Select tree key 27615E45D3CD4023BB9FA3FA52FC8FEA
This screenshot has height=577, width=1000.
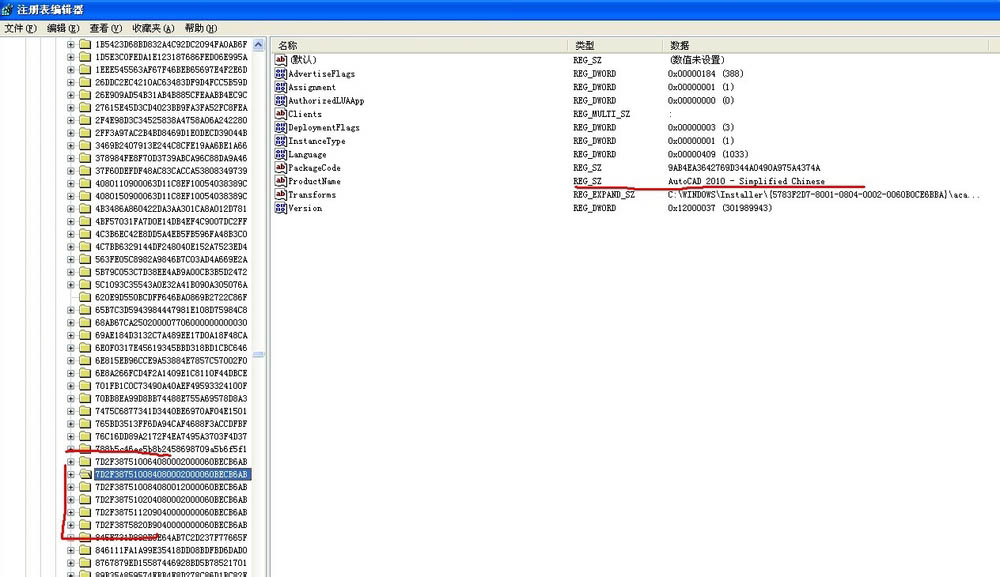tap(171, 108)
